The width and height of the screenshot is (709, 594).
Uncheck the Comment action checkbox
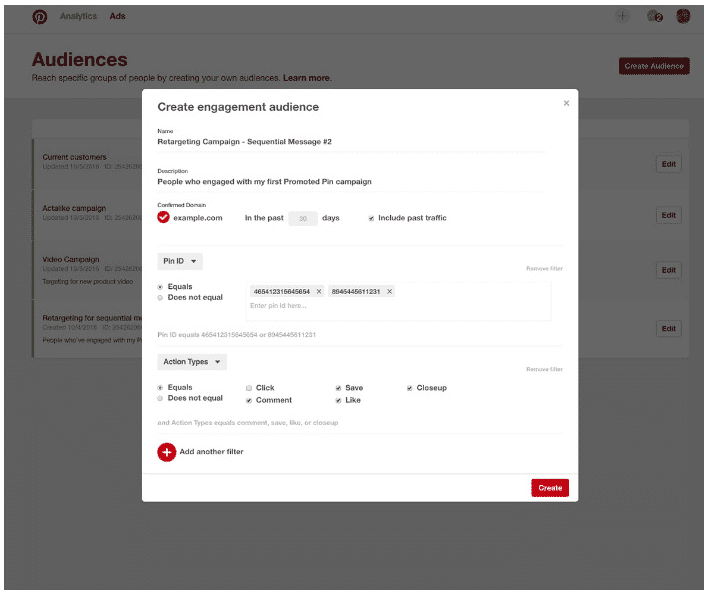click(x=249, y=401)
